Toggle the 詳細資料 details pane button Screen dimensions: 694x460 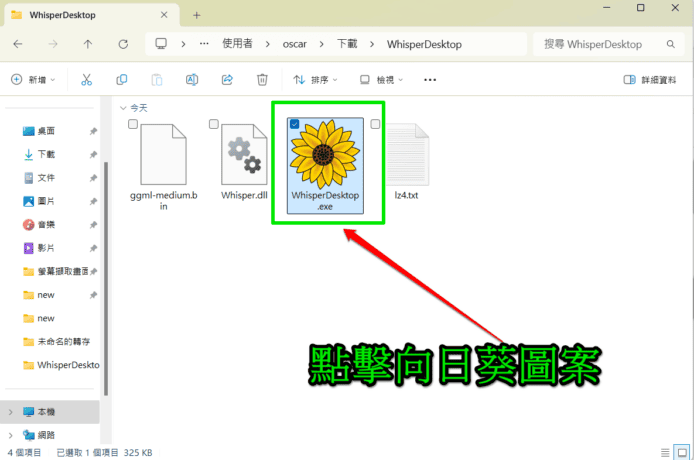click(650, 80)
